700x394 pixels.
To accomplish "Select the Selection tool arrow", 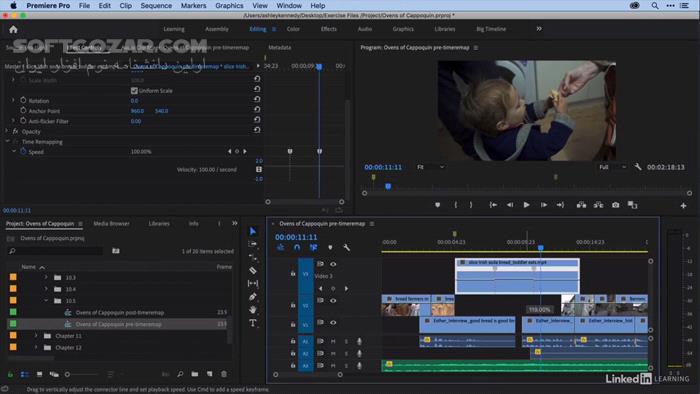I will pyautogui.click(x=253, y=231).
